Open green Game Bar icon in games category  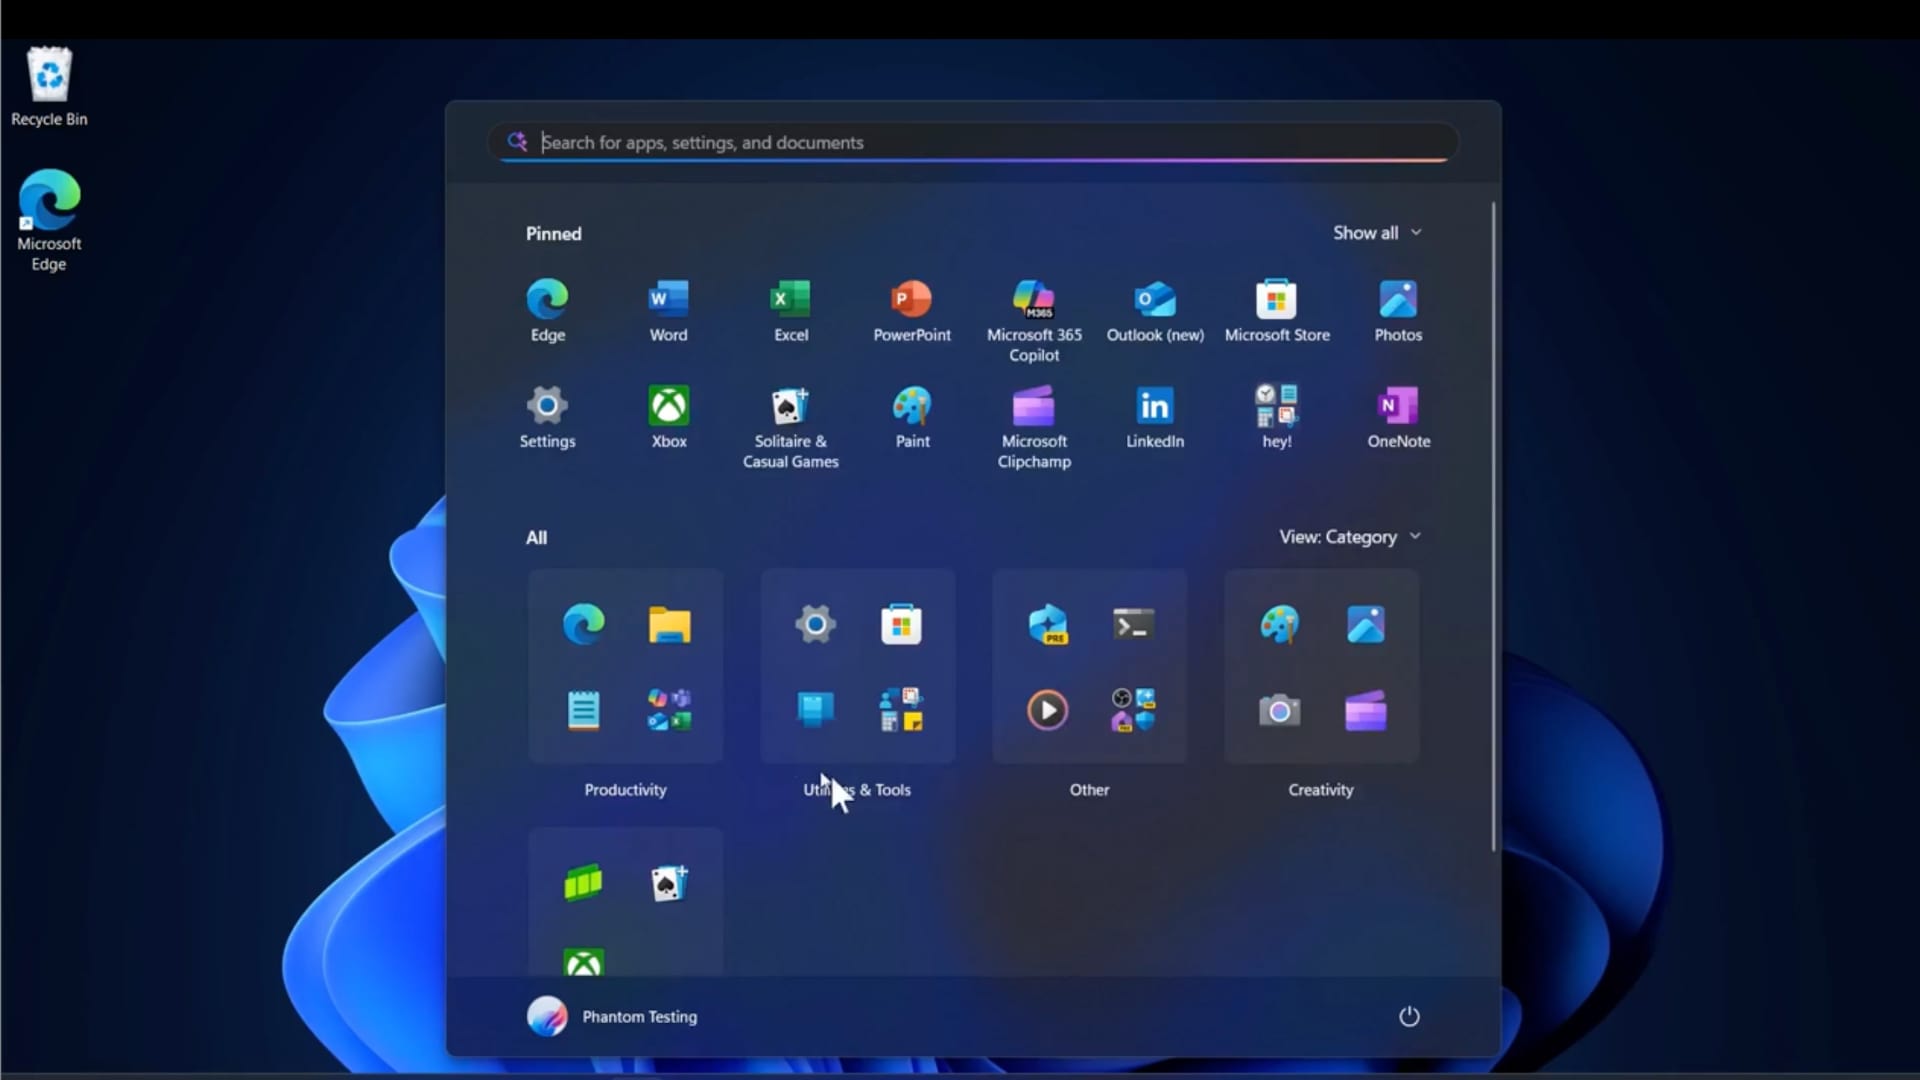[x=583, y=883]
